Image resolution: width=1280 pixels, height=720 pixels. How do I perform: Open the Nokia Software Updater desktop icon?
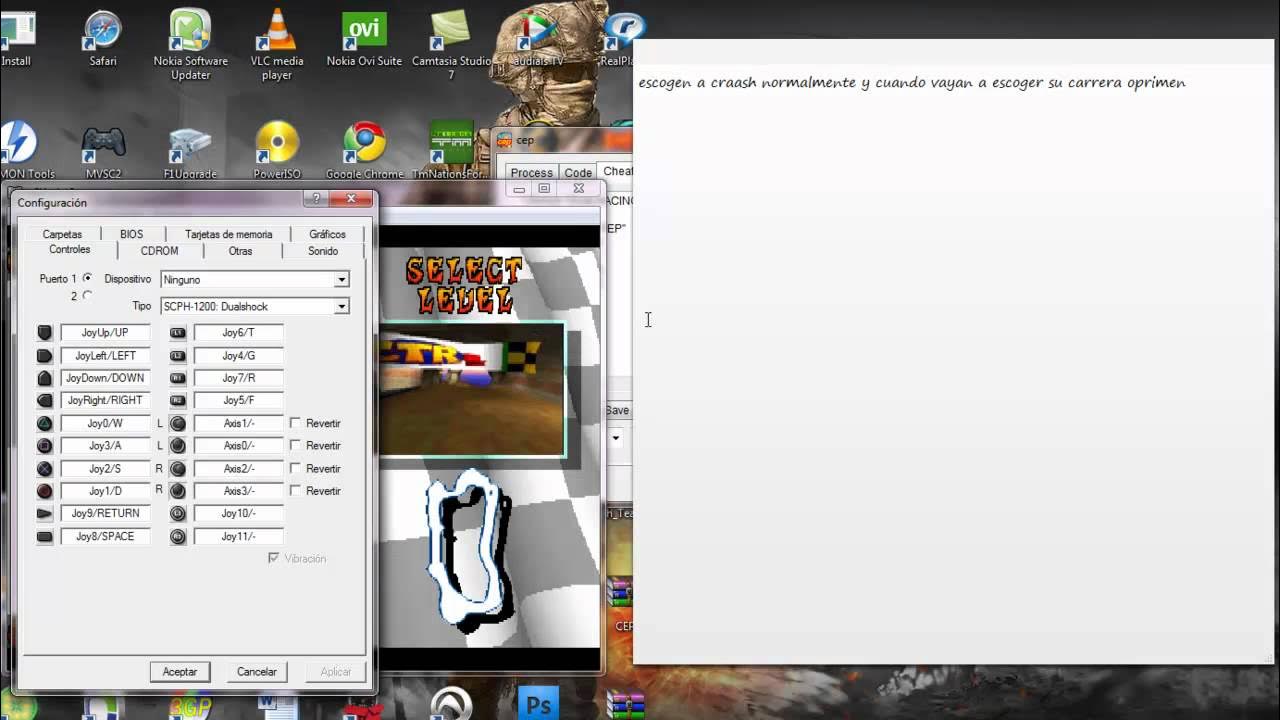[x=190, y=44]
